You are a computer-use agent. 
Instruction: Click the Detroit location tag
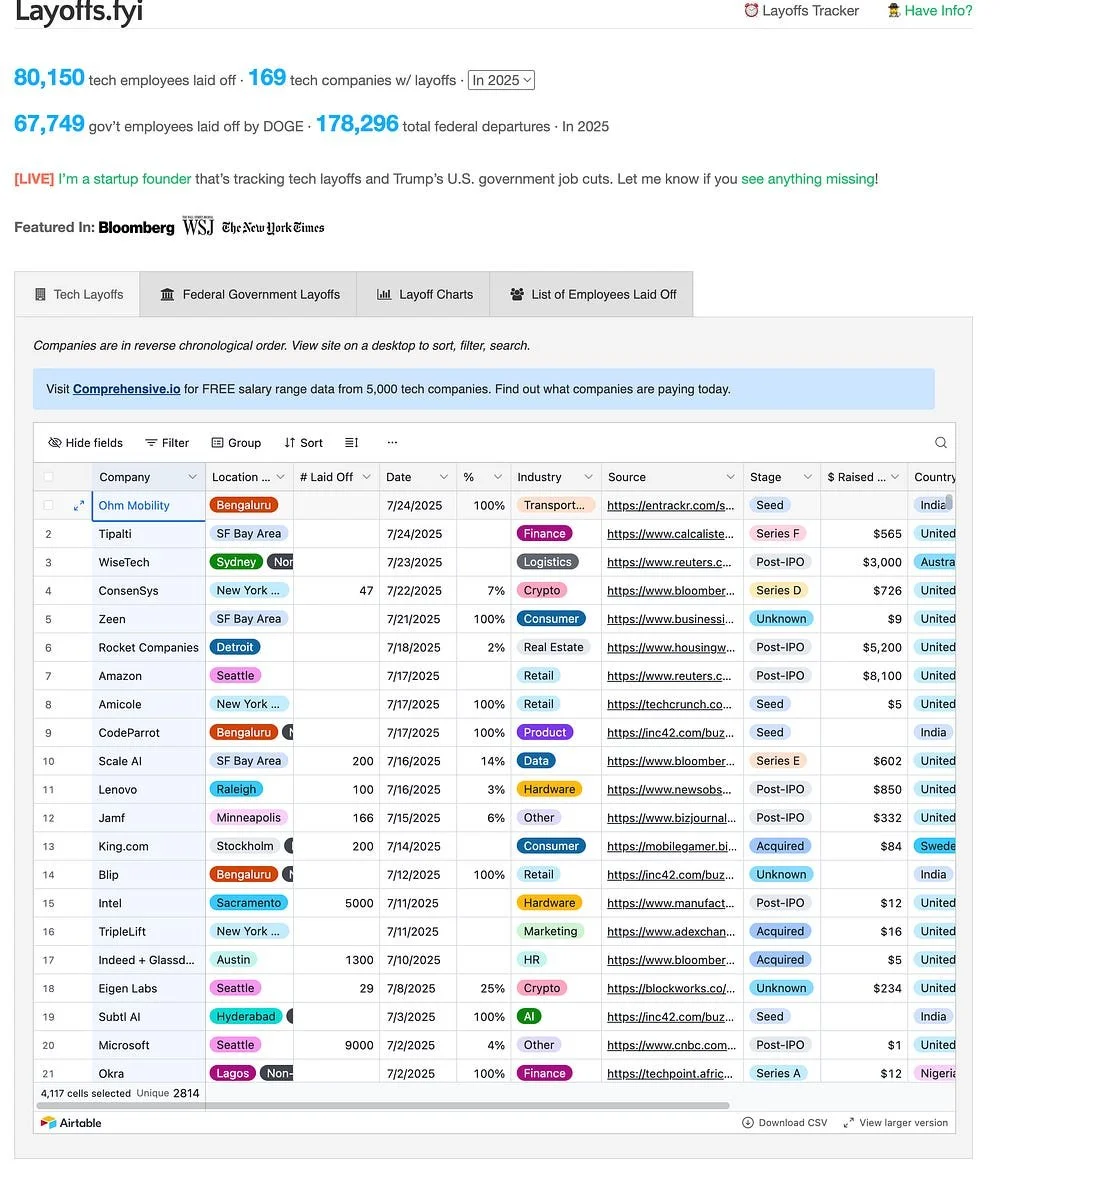click(x=234, y=648)
